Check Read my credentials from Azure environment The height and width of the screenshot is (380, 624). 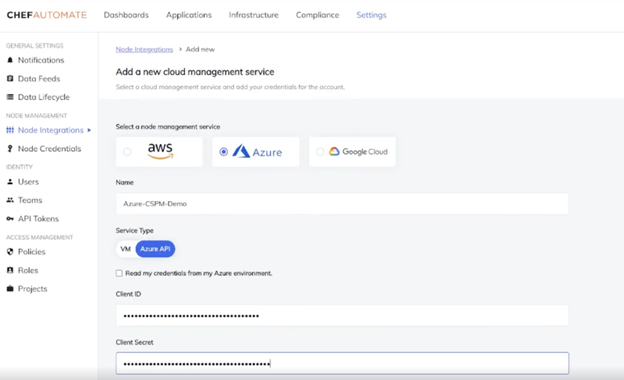click(x=119, y=273)
